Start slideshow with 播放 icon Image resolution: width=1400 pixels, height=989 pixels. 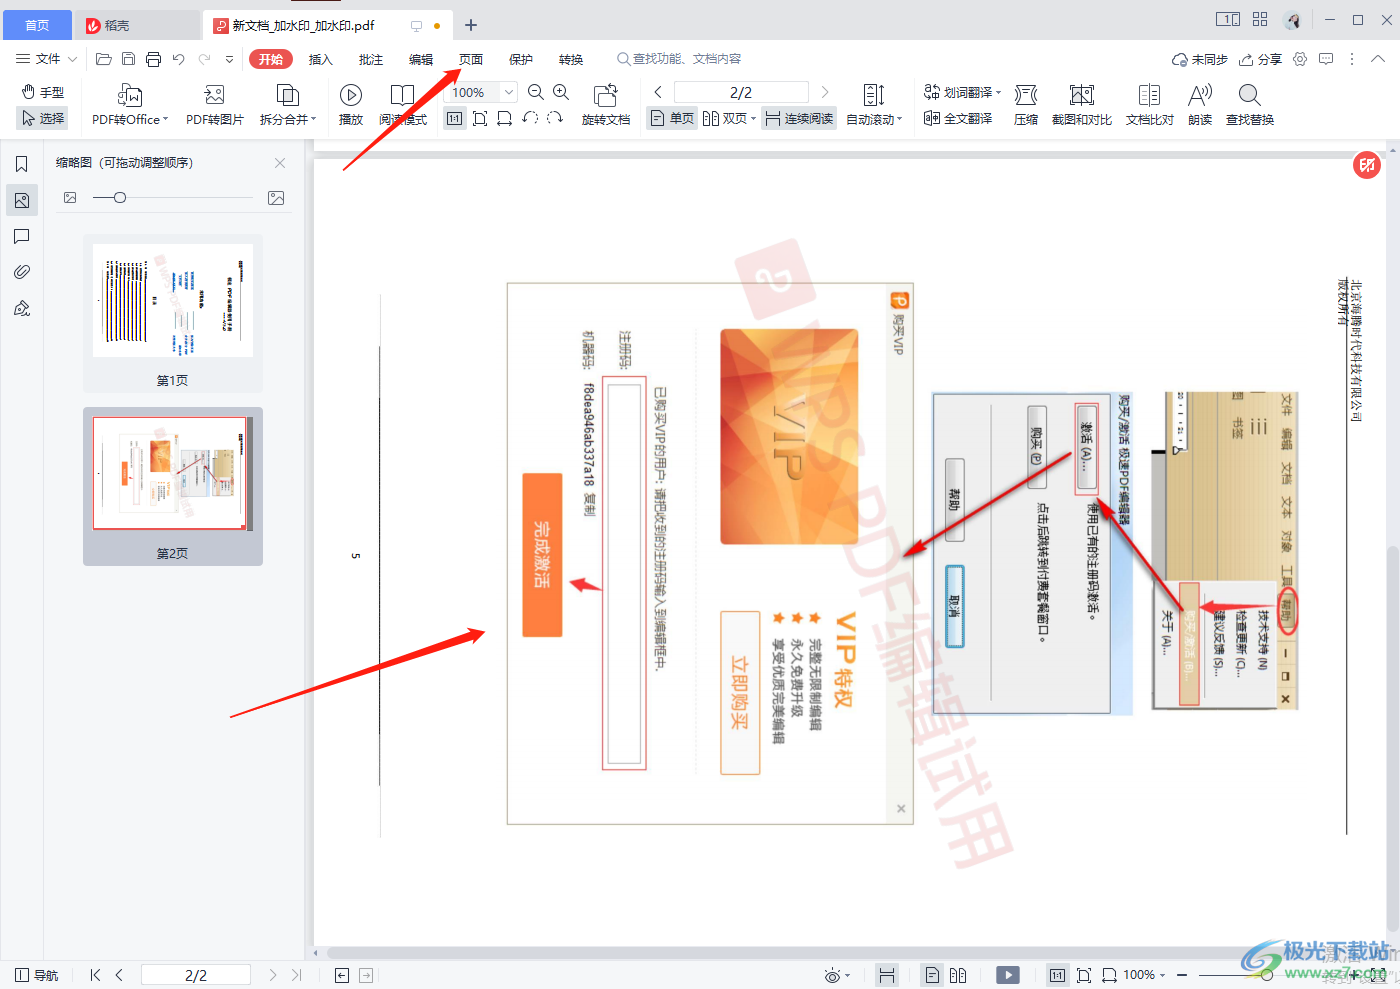coord(351,105)
